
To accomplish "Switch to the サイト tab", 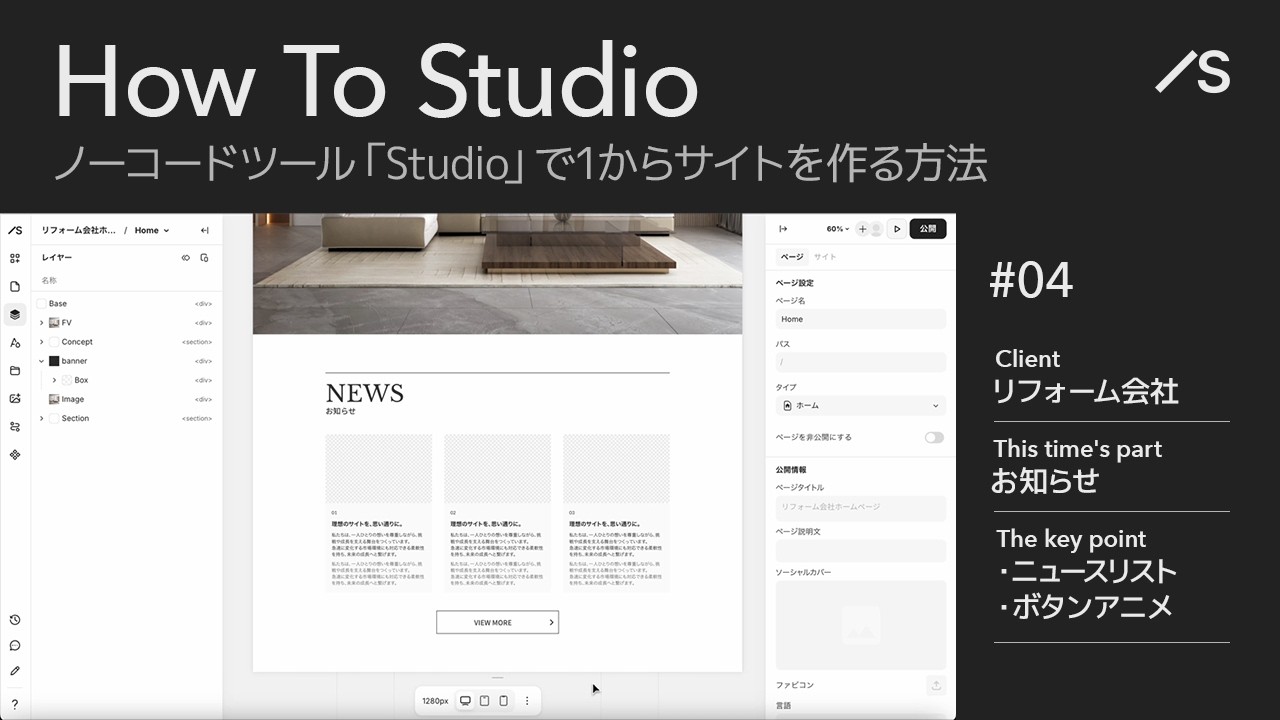I will coord(825,257).
